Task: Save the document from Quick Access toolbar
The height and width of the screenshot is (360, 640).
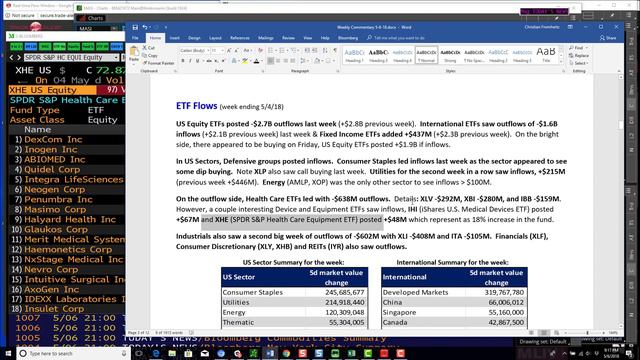Action: 135,27
